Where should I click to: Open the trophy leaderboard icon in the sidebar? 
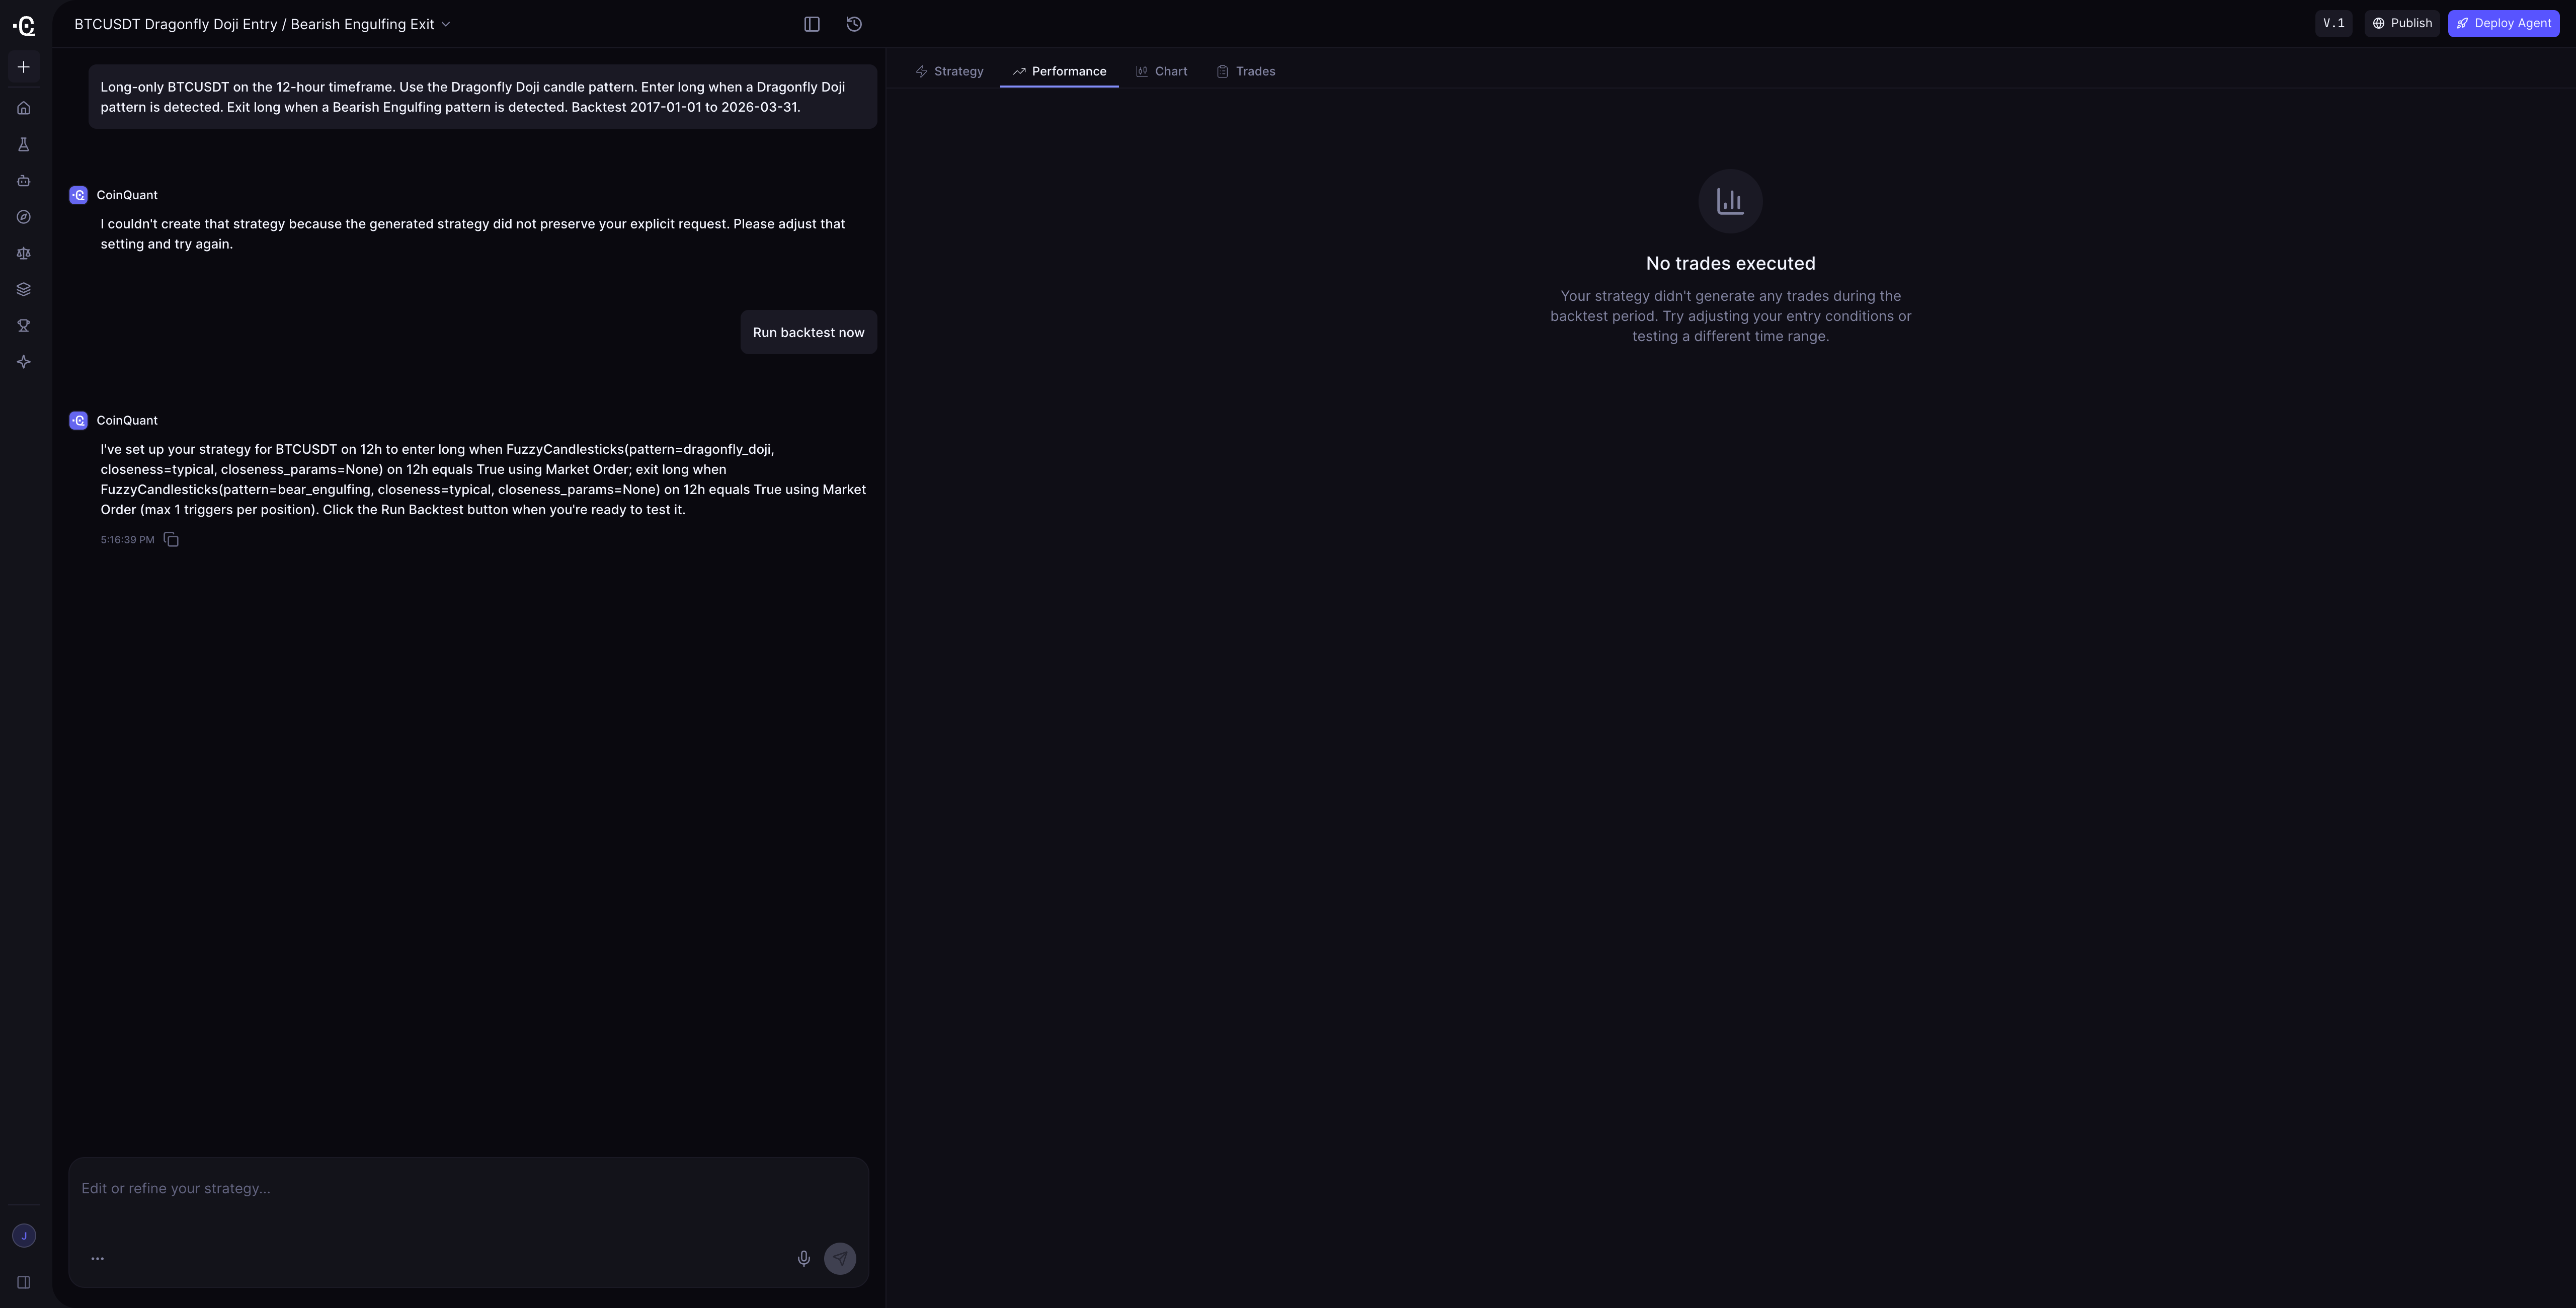tap(24, 326)
